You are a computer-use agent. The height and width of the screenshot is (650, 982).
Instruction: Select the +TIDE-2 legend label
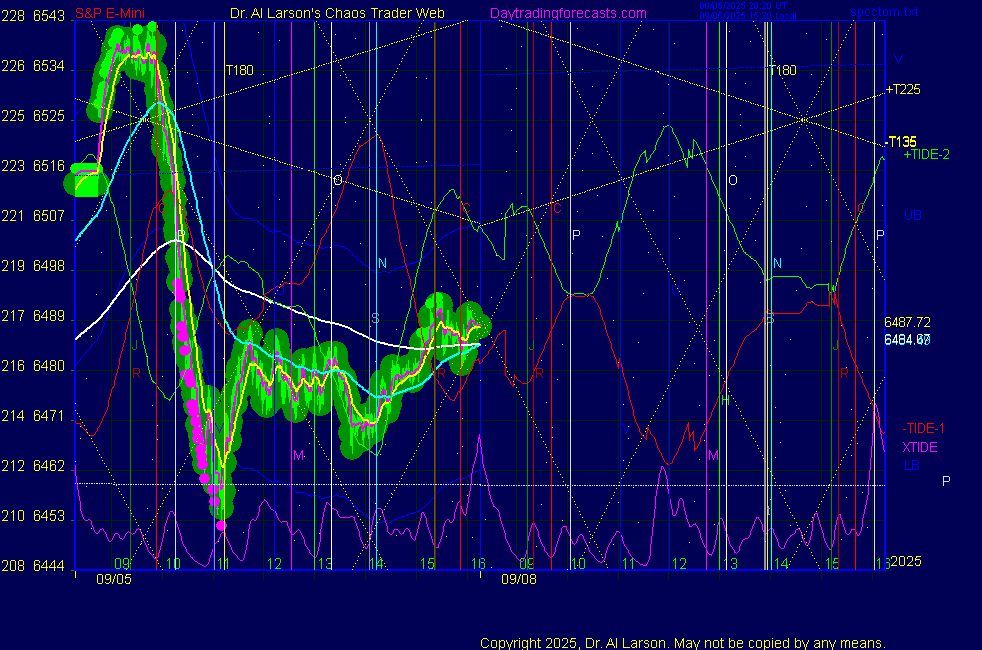tap(926, 155)
